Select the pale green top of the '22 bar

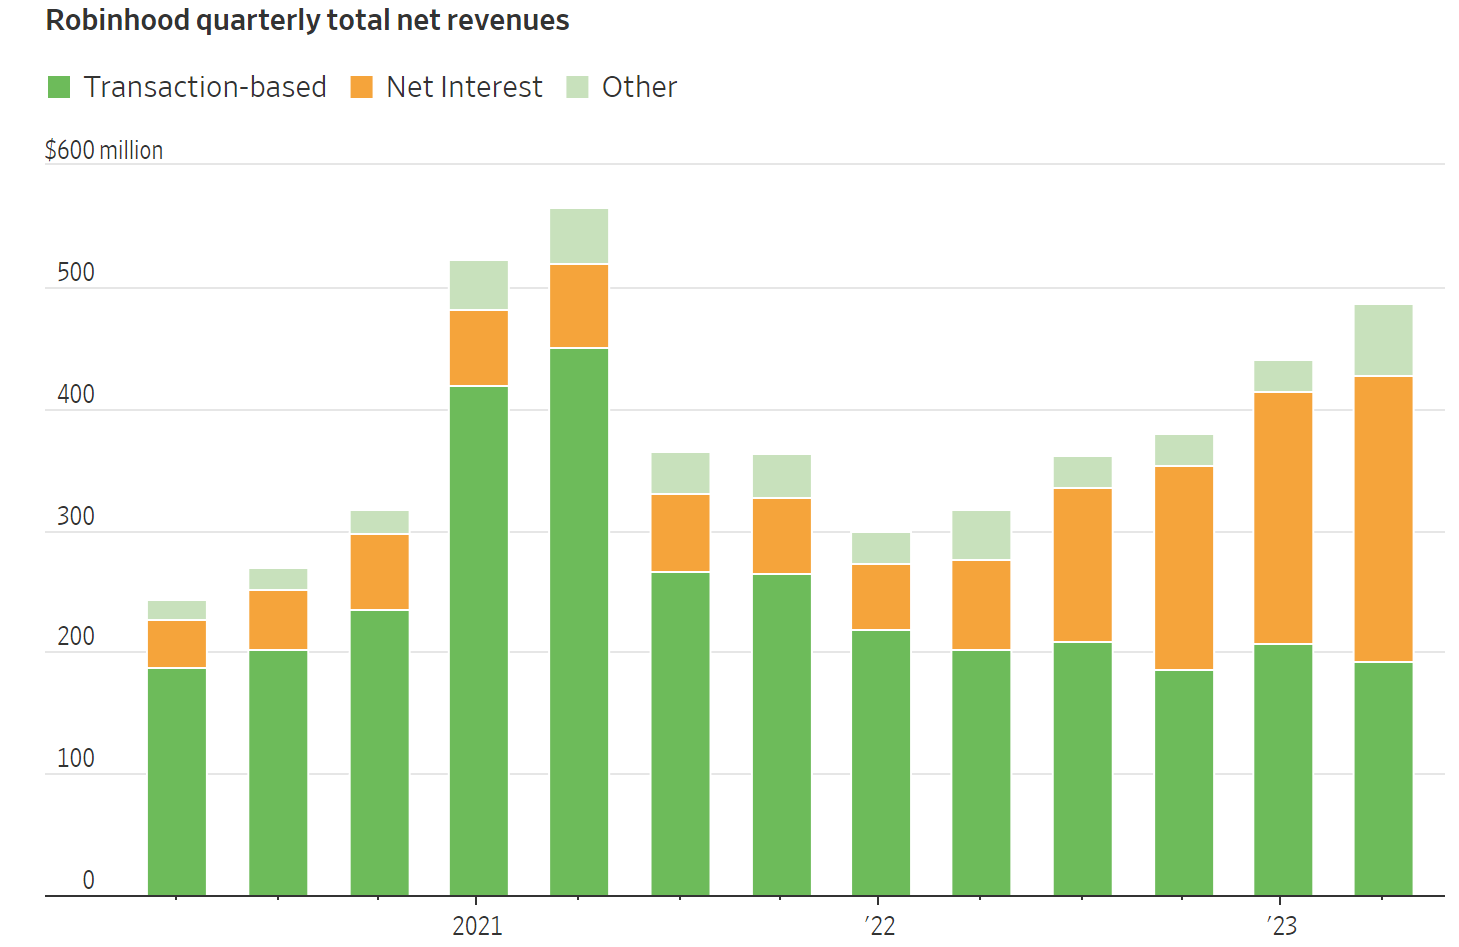click(x=881, y=548)
